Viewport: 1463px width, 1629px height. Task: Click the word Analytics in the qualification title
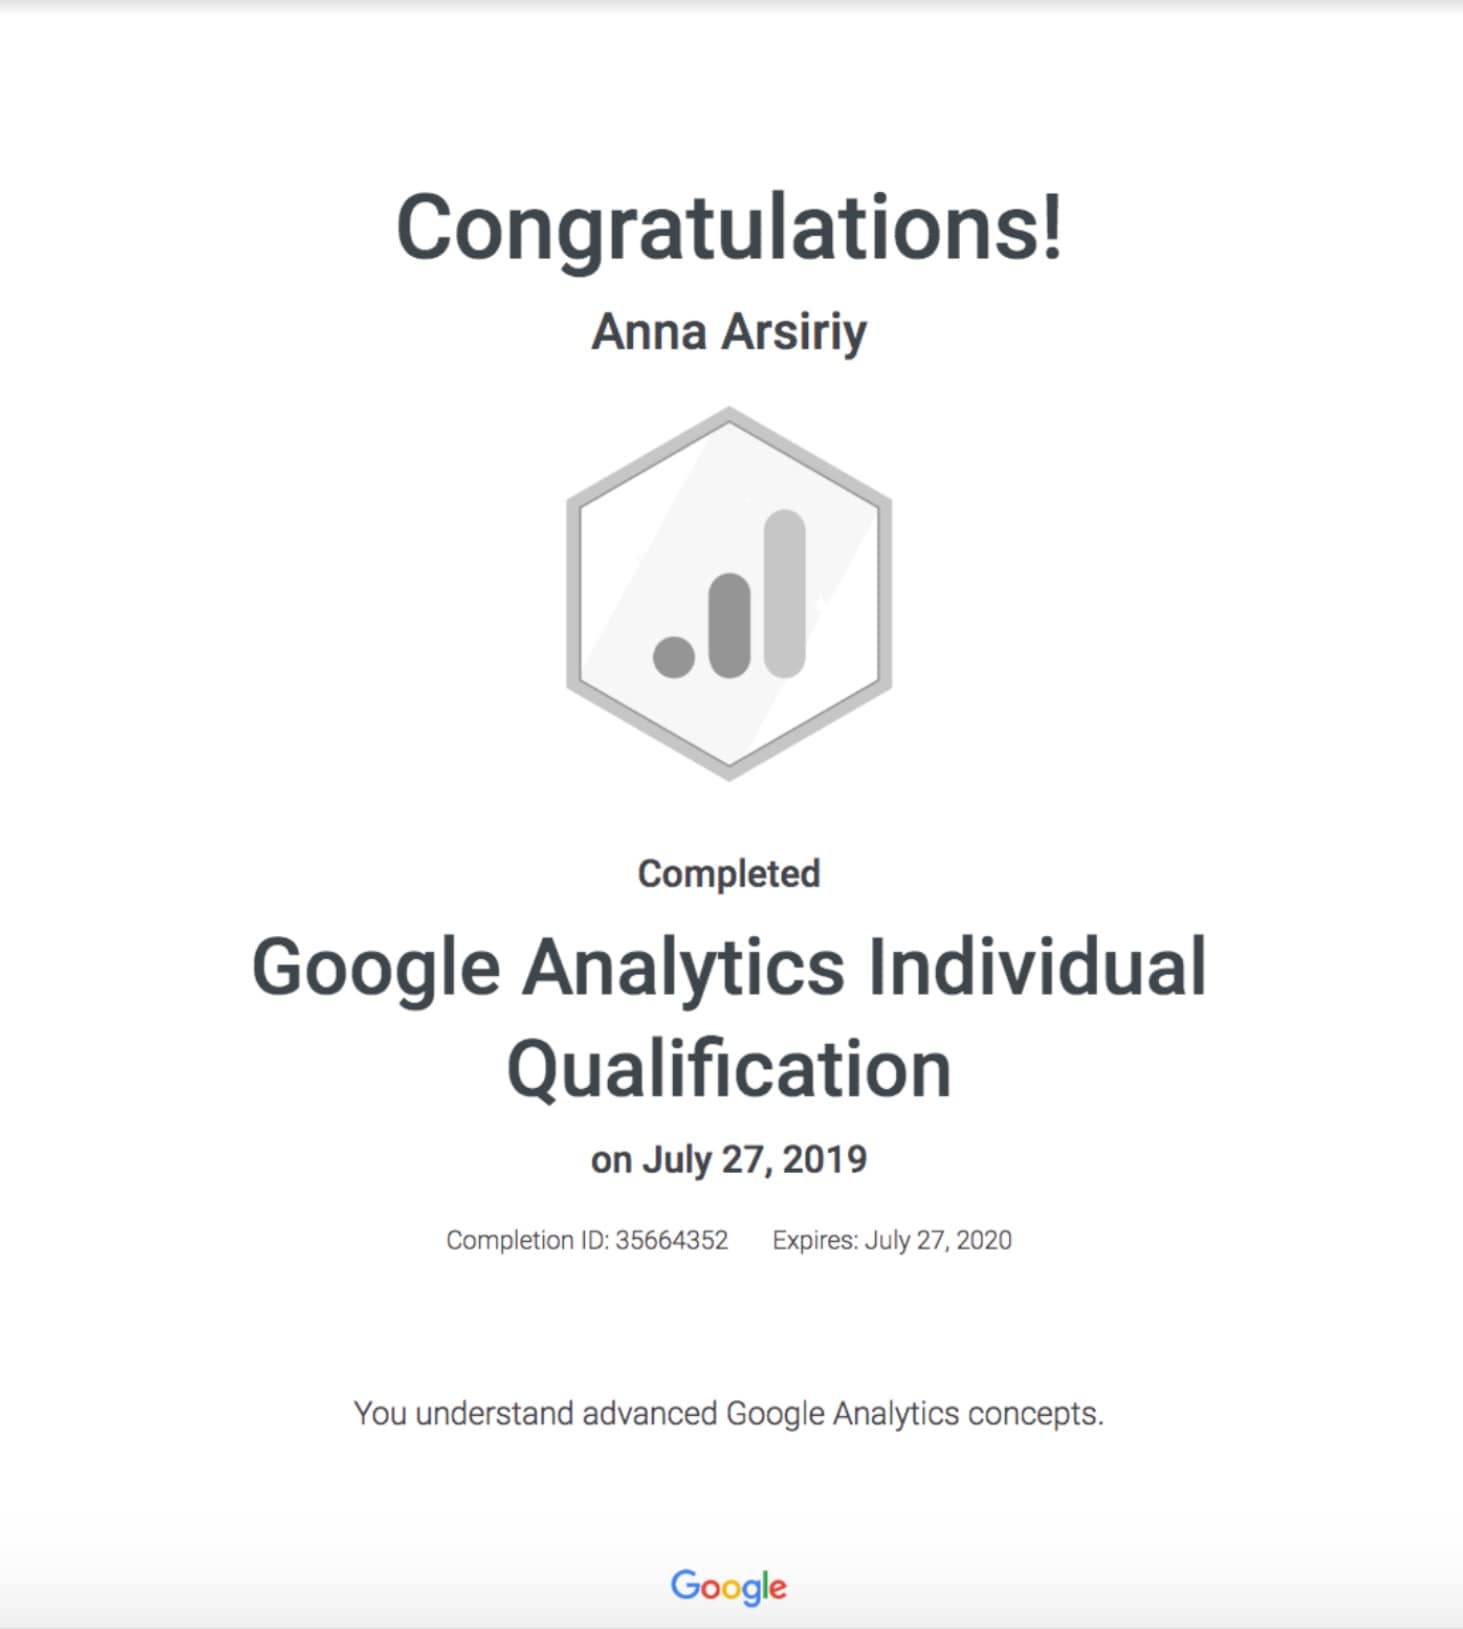[684, 968]
